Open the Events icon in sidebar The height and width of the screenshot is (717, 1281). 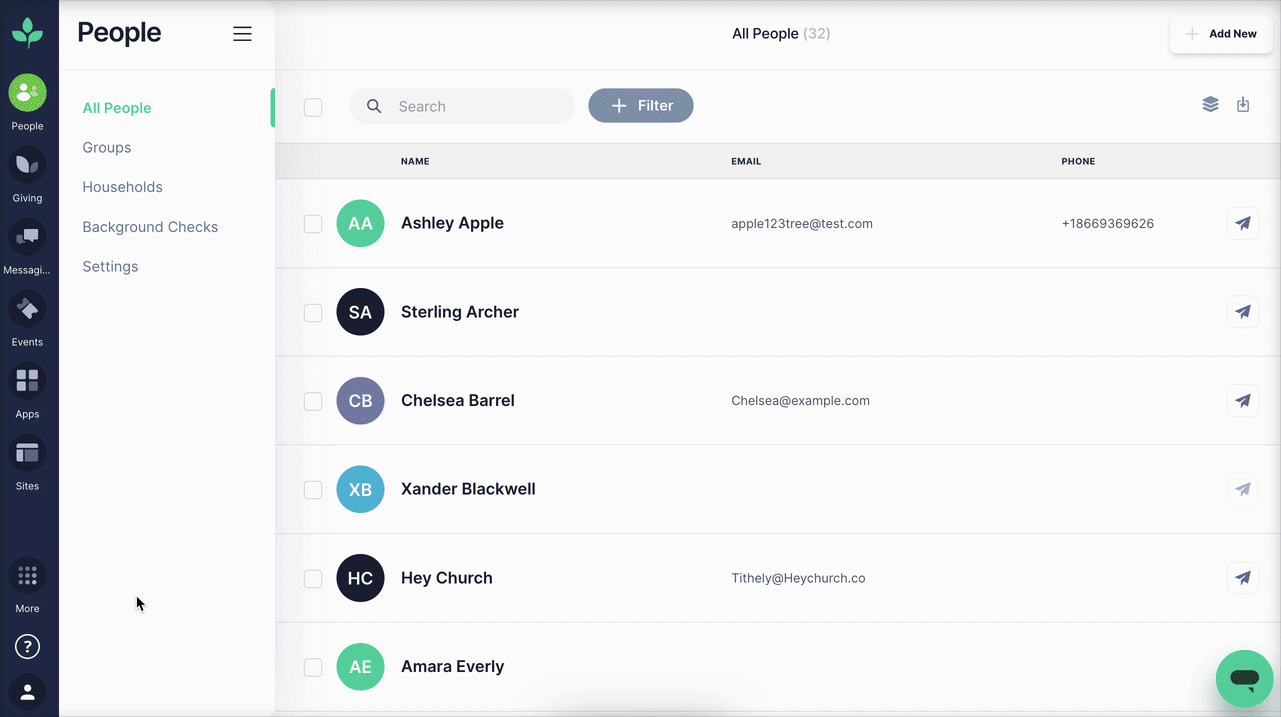[27, 310]
